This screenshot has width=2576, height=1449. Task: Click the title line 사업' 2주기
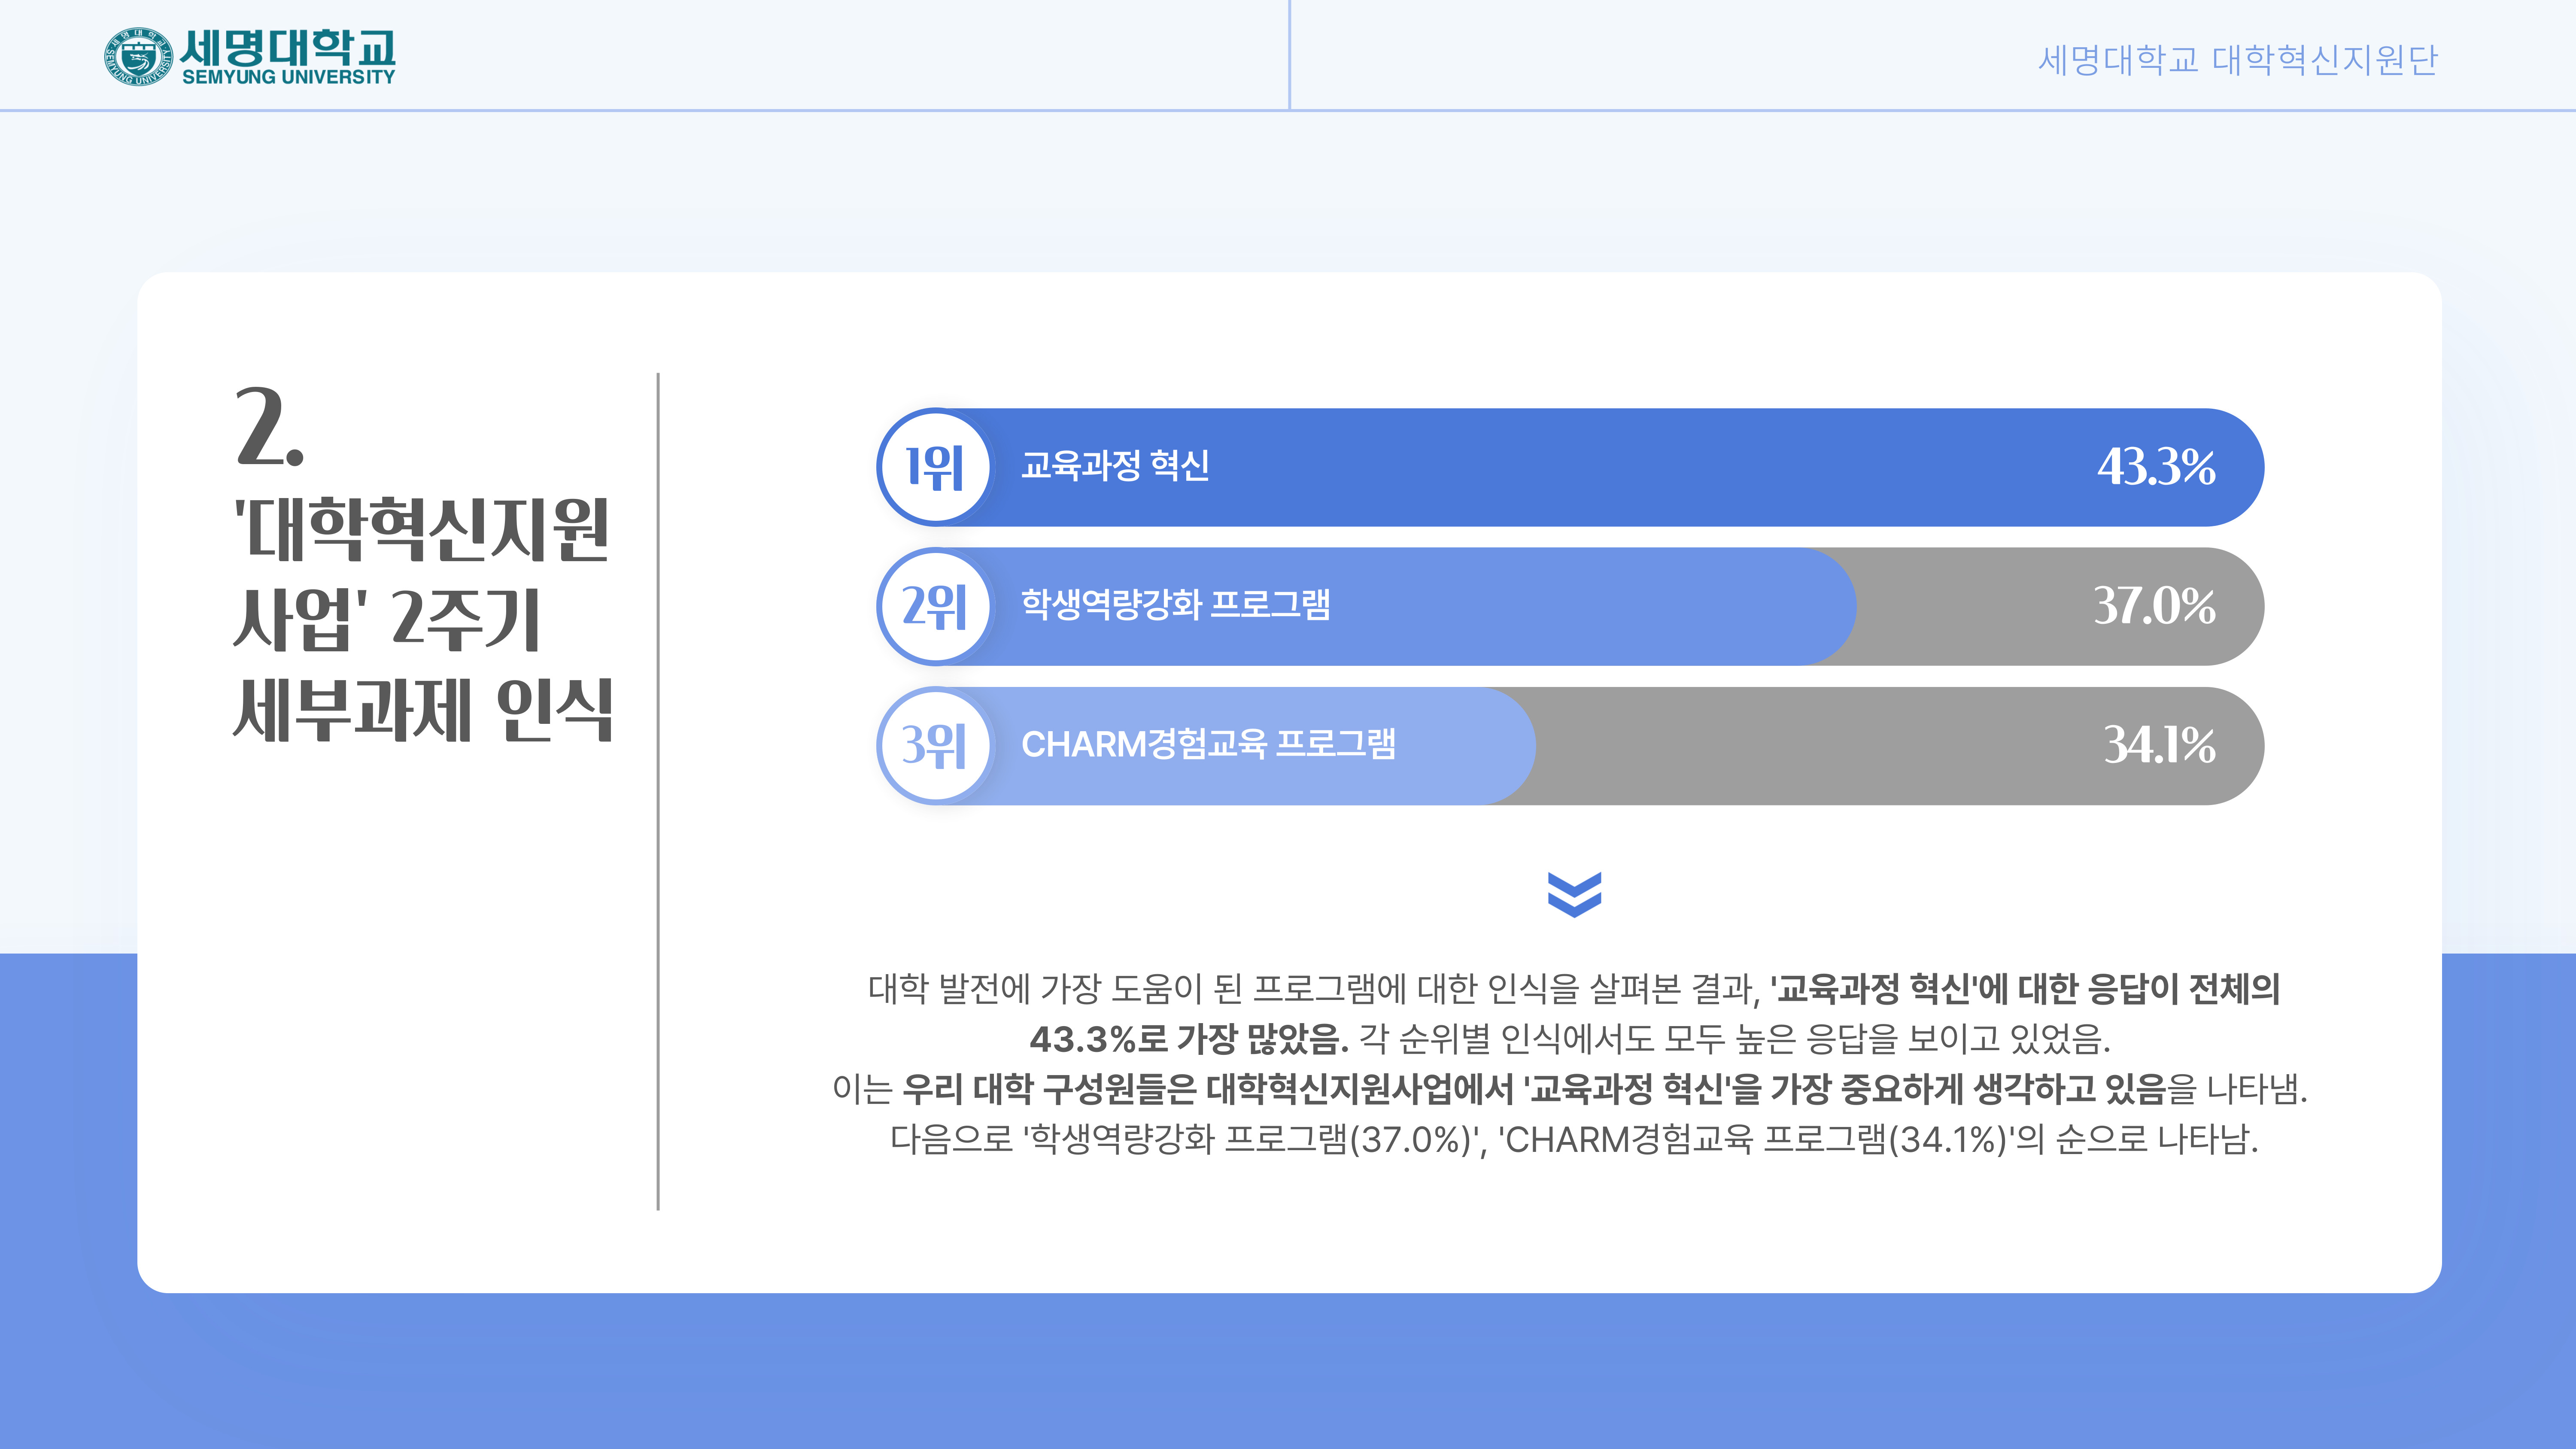click(387, 619)
